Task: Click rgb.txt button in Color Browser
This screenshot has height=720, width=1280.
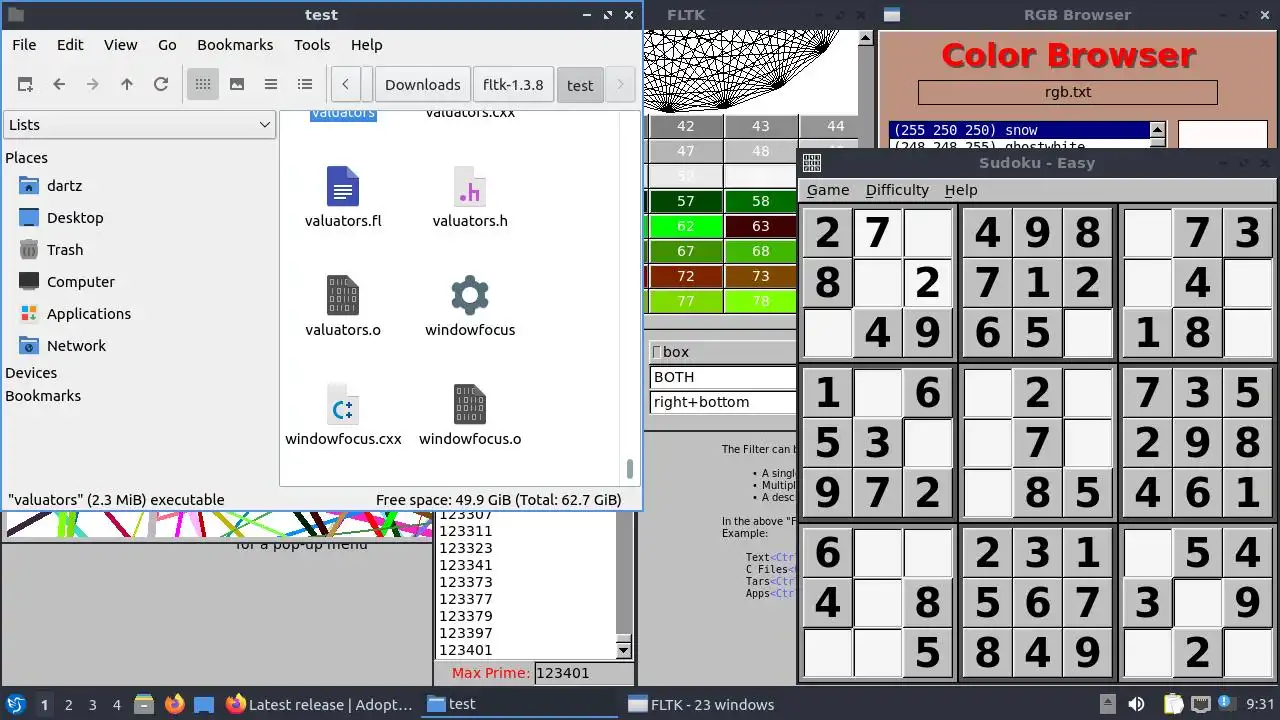Action: click(x=1068, y=92)
